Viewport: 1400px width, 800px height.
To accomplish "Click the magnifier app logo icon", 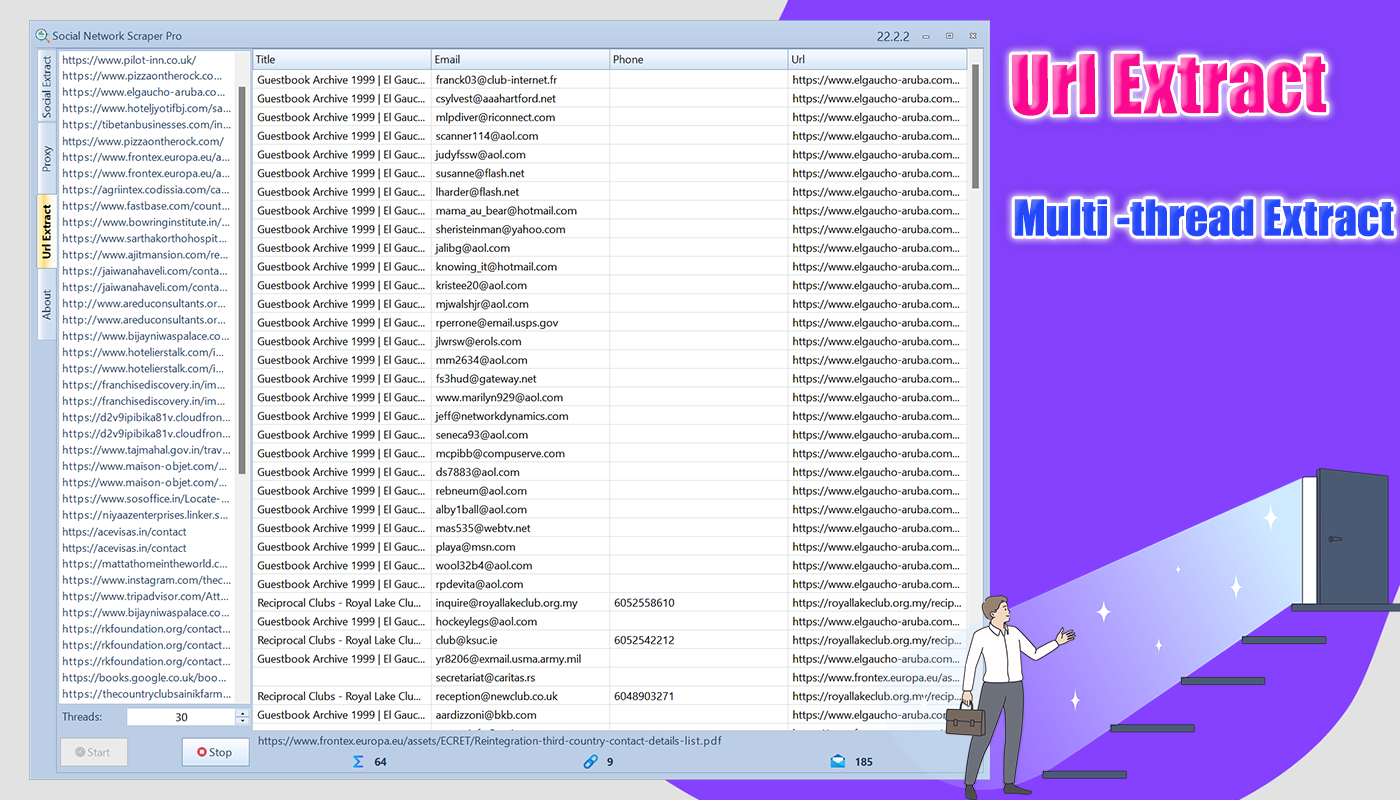I will coord(41,34).
